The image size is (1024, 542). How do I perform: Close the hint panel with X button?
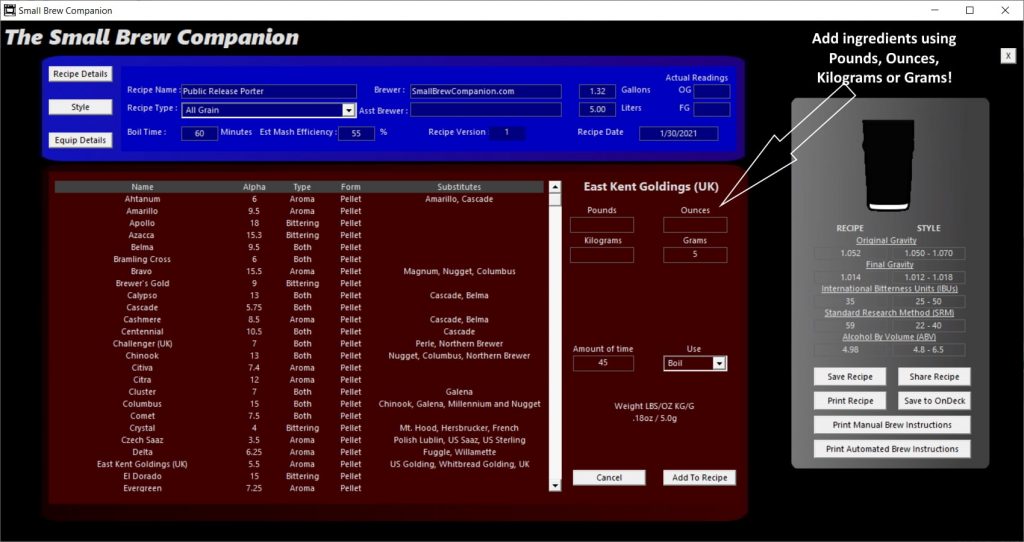coord(1008,56)
